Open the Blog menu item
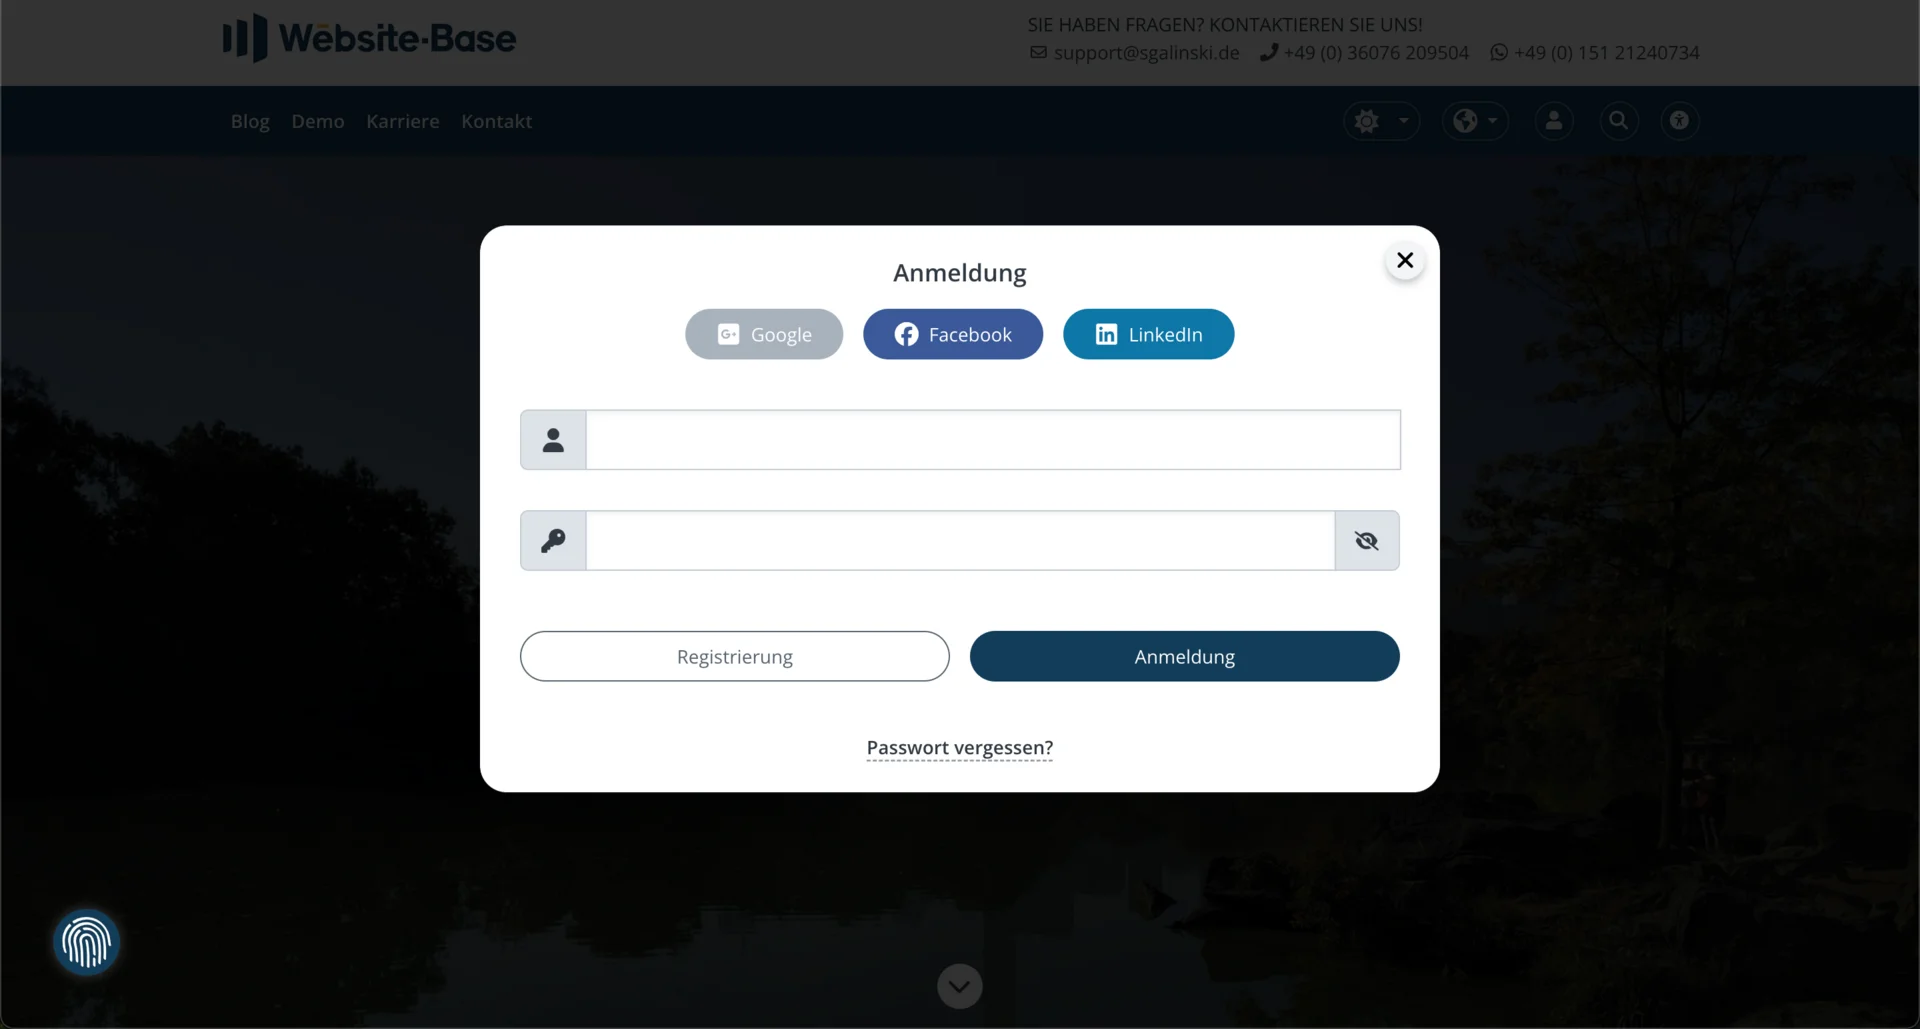1920x1029 pixels. click(250, 121)
